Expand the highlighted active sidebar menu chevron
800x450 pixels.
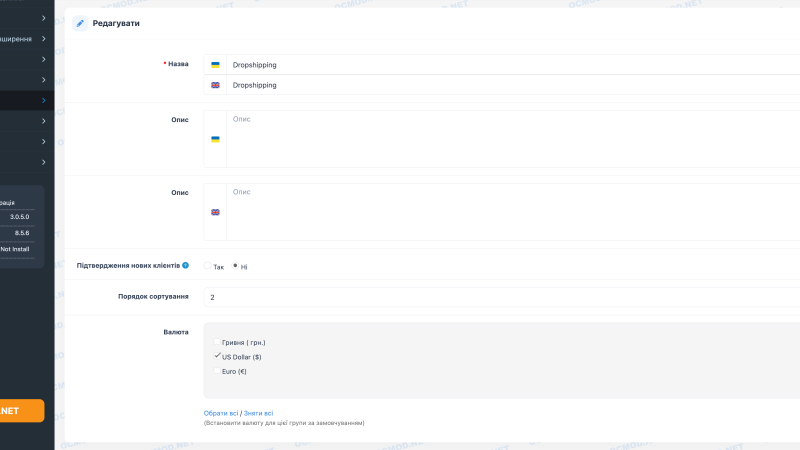click(x=43, y=101)
